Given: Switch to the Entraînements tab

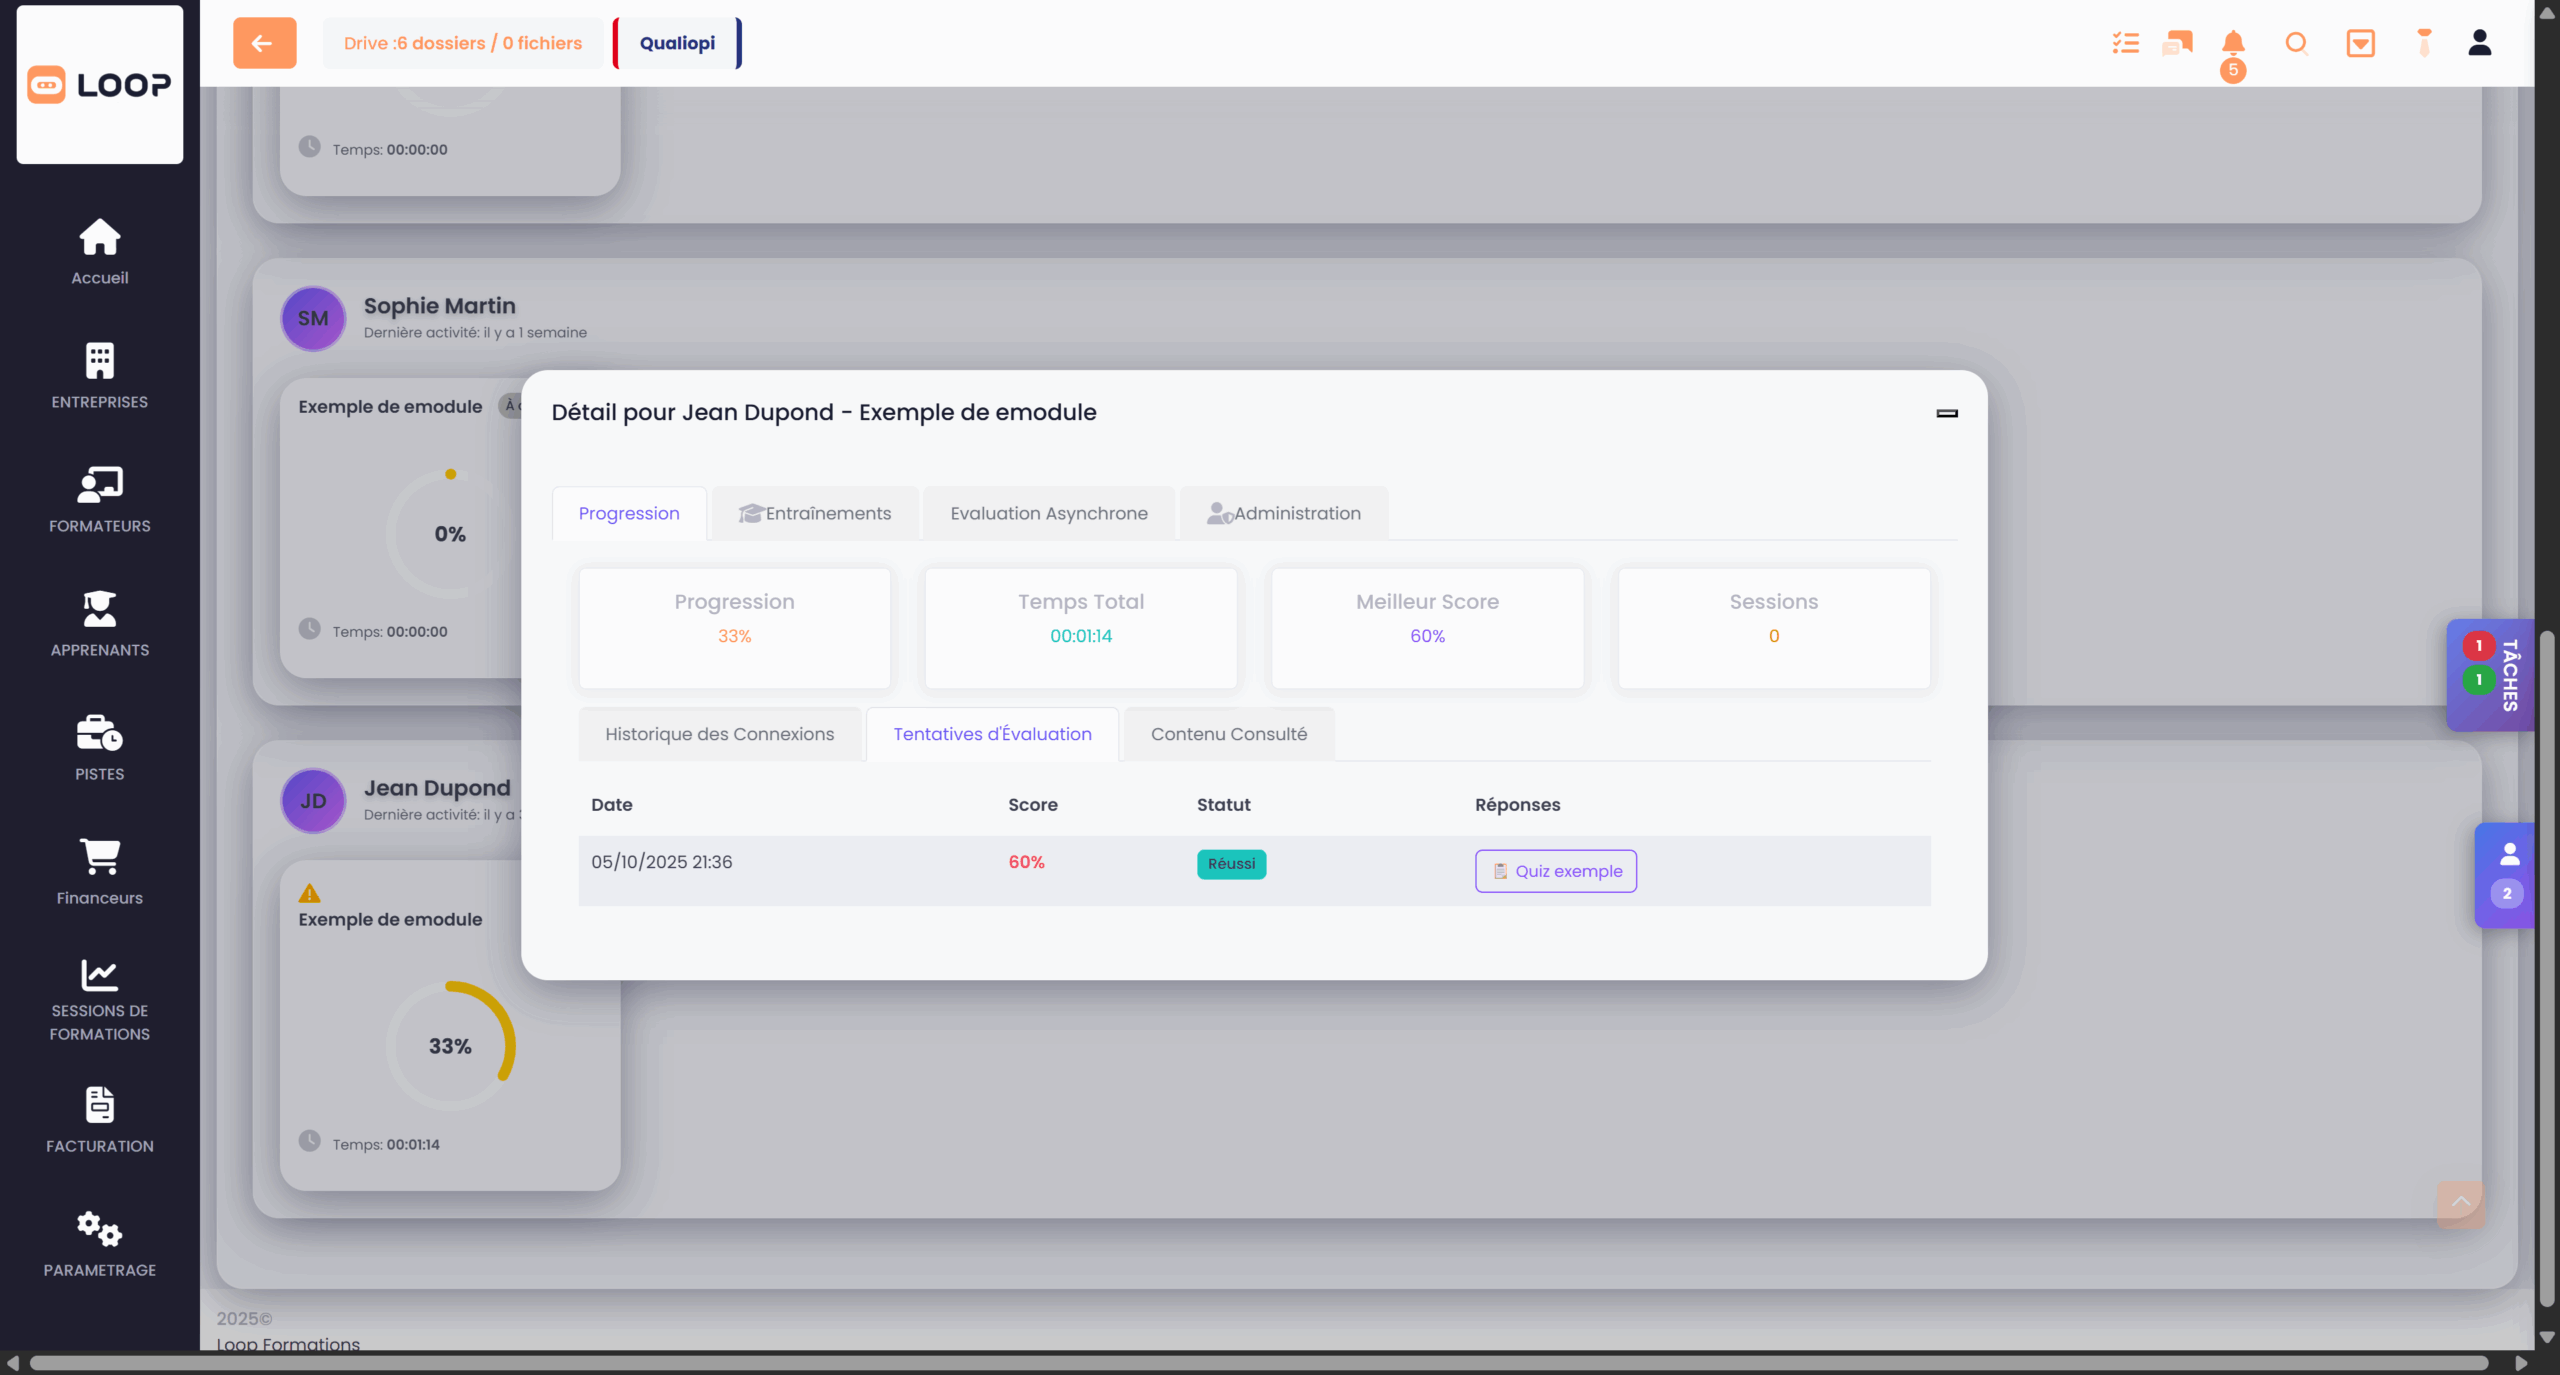Looking at the screenshot, I should [x=815, y=513].
